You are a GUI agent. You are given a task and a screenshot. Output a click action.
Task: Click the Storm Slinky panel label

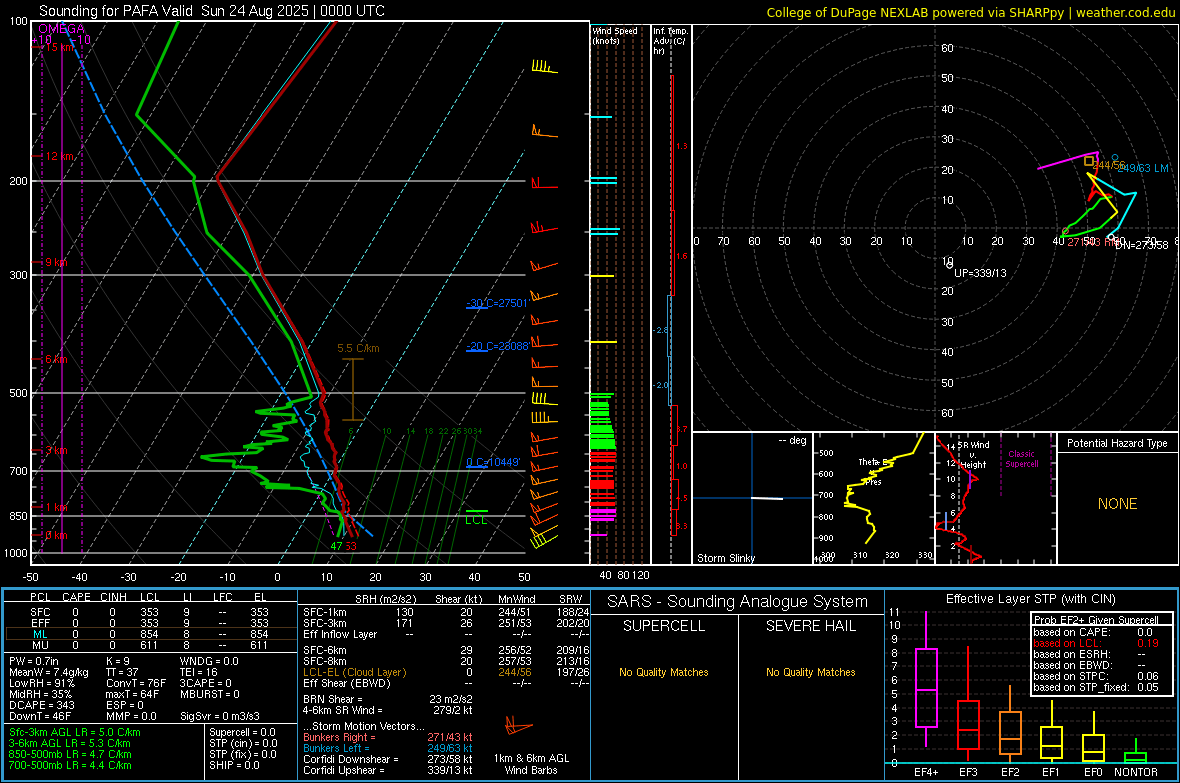coord(725,558)
